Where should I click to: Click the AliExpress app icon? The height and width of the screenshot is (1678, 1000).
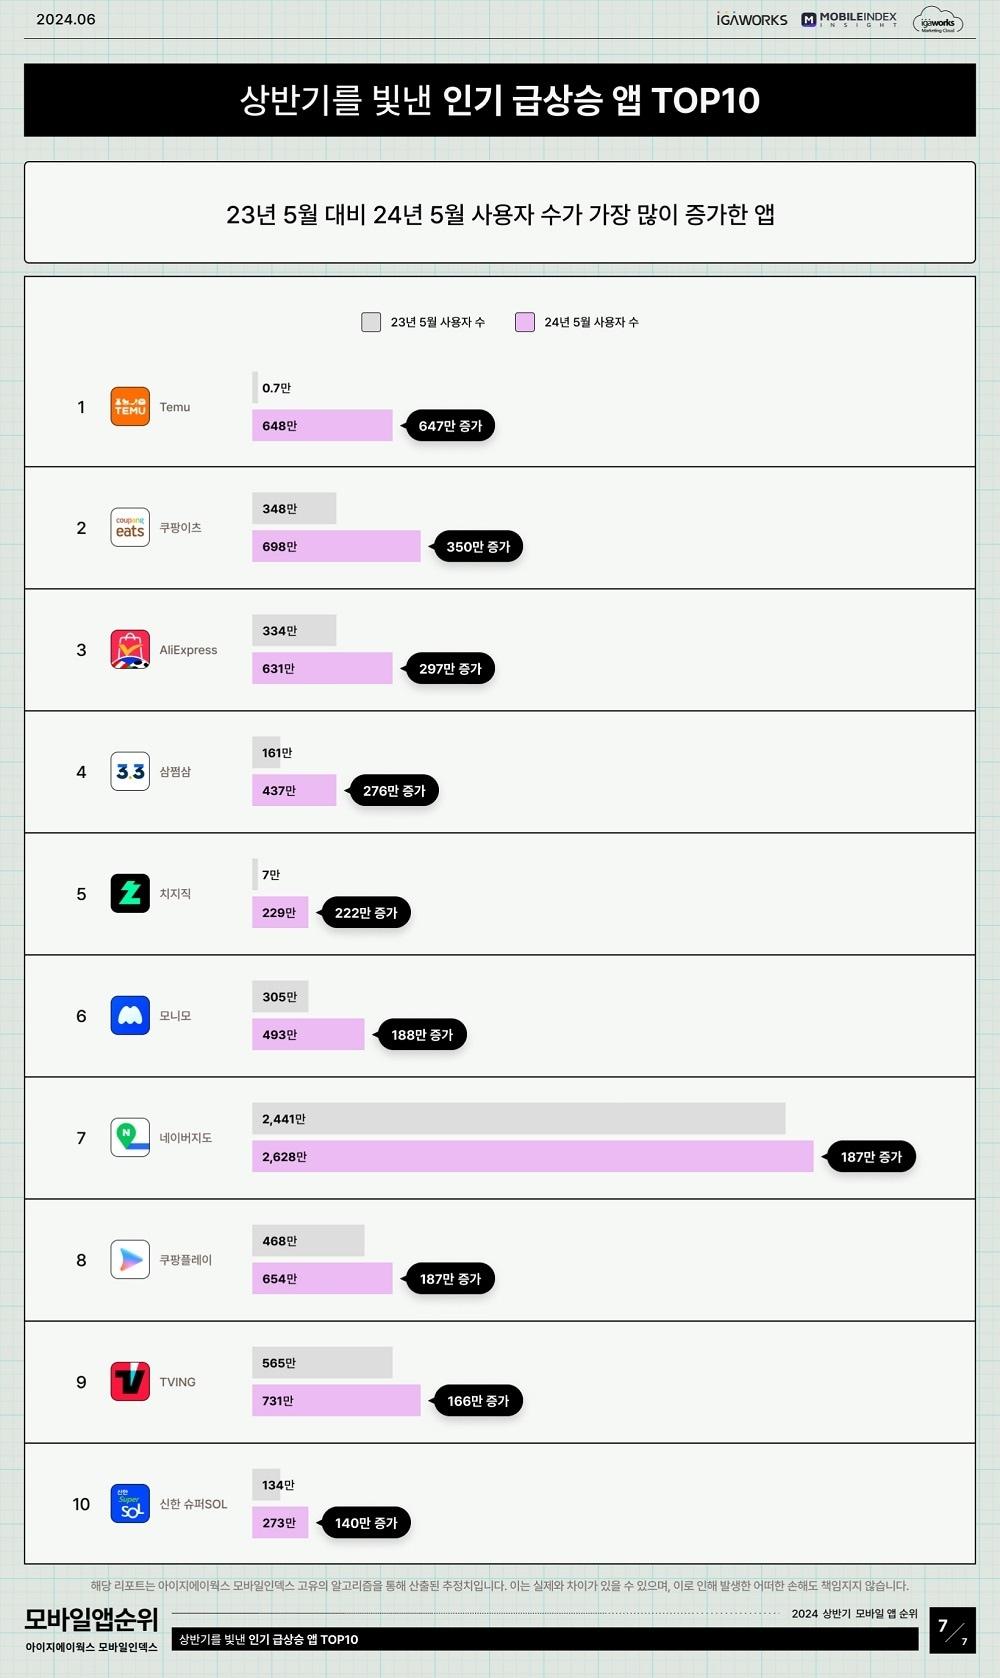point(130,650)
